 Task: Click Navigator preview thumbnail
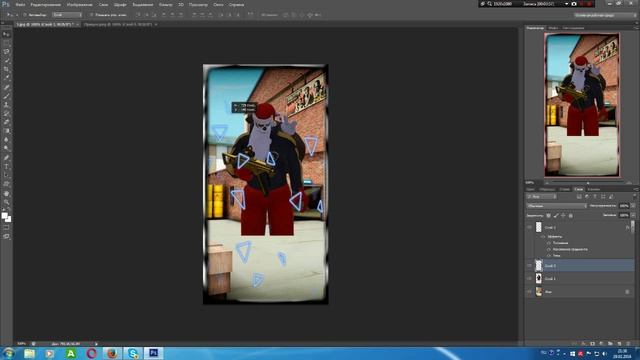pyautogui.click(x=582, y=105)
